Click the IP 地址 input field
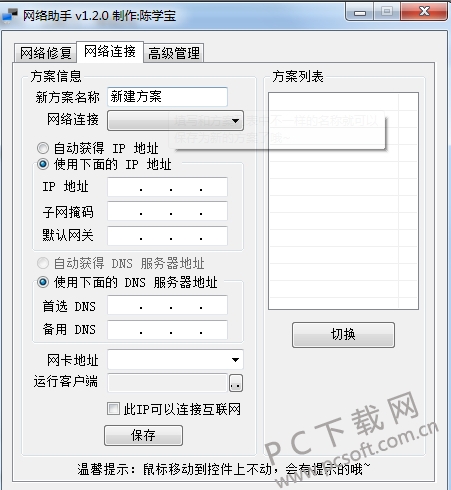Viewport: 451px width, 490px height. coord(167,187)
